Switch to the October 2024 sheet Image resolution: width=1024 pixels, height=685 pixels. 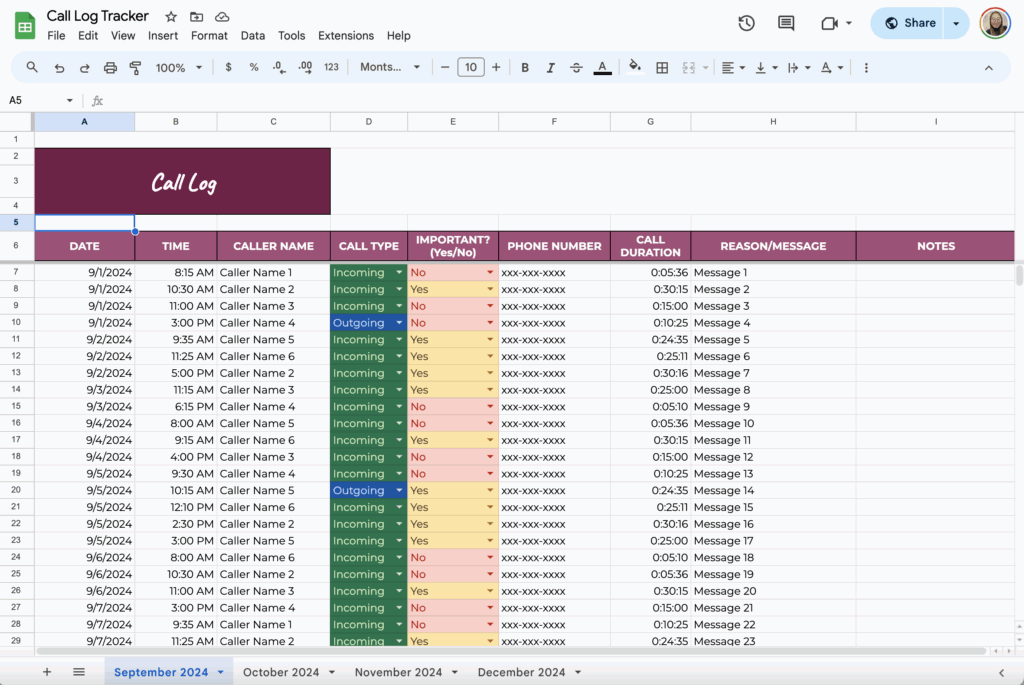[x=281, y=672]
